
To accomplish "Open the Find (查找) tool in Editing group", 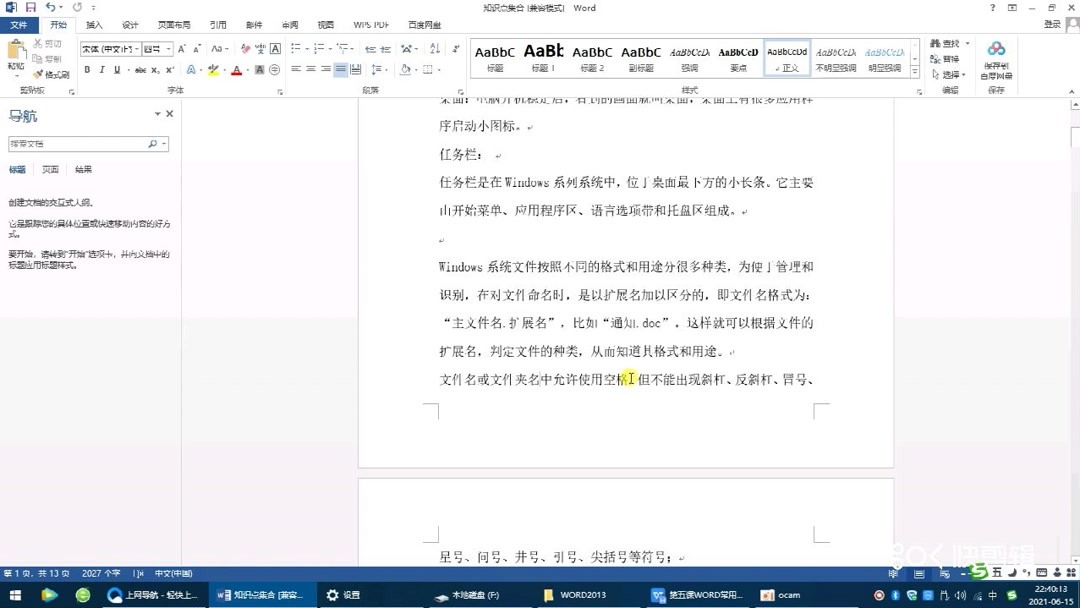I will coord(949,44).
